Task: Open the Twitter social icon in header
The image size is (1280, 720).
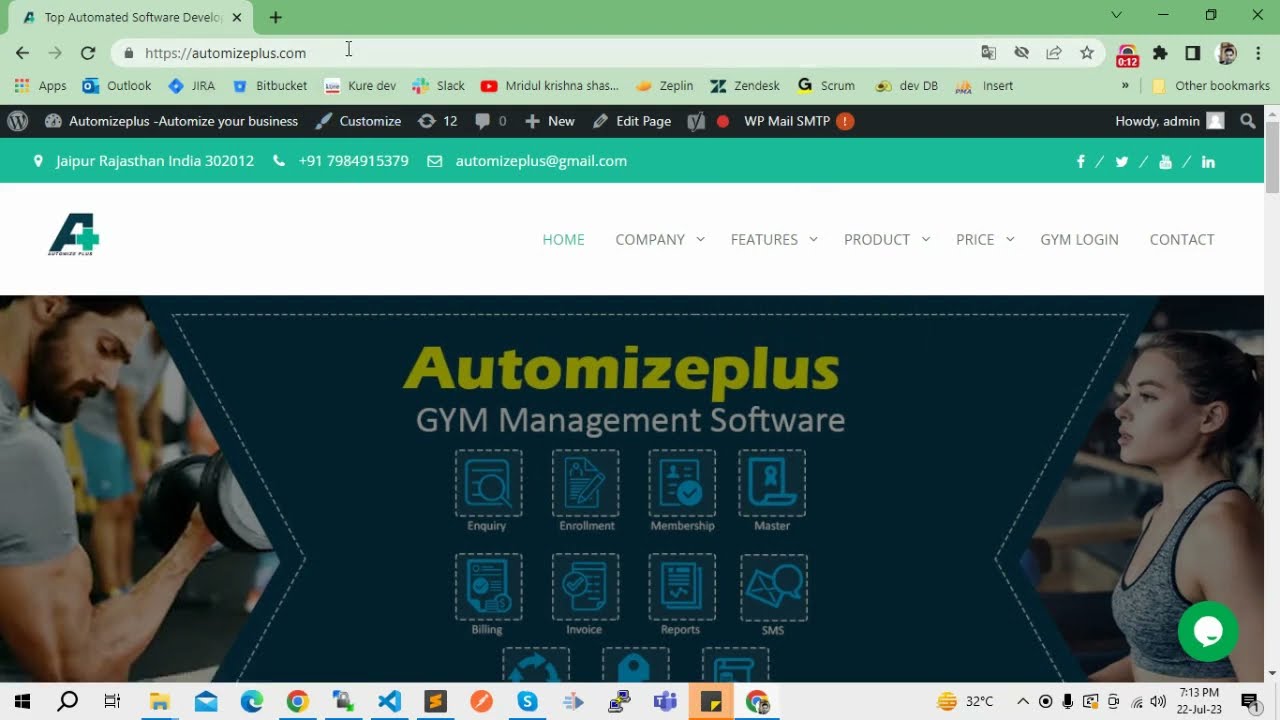Action: tap(1122, 162)
